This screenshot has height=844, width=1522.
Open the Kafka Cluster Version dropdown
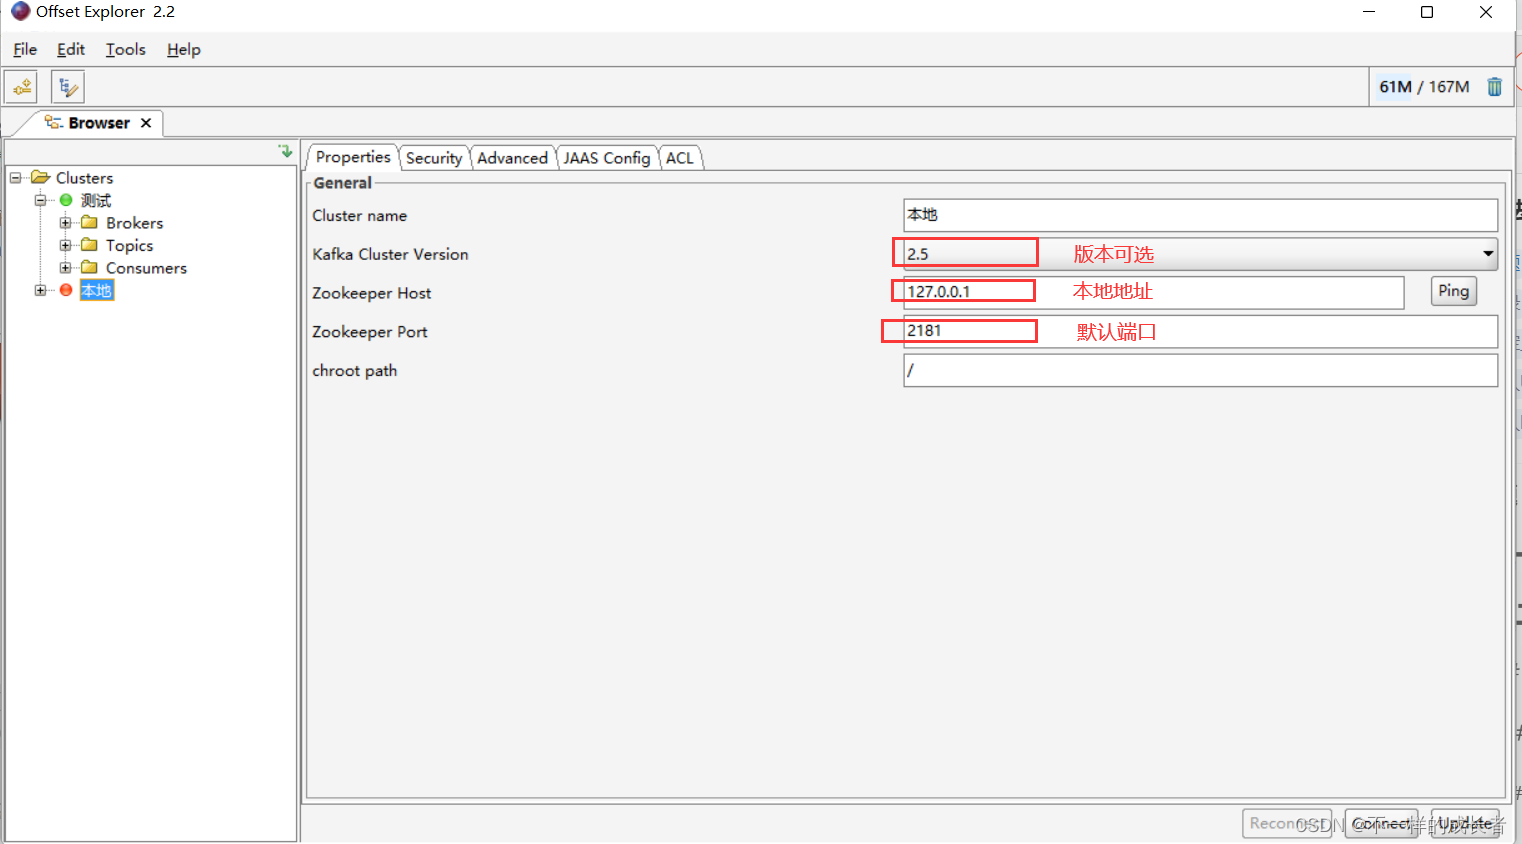click(1487, 254)
